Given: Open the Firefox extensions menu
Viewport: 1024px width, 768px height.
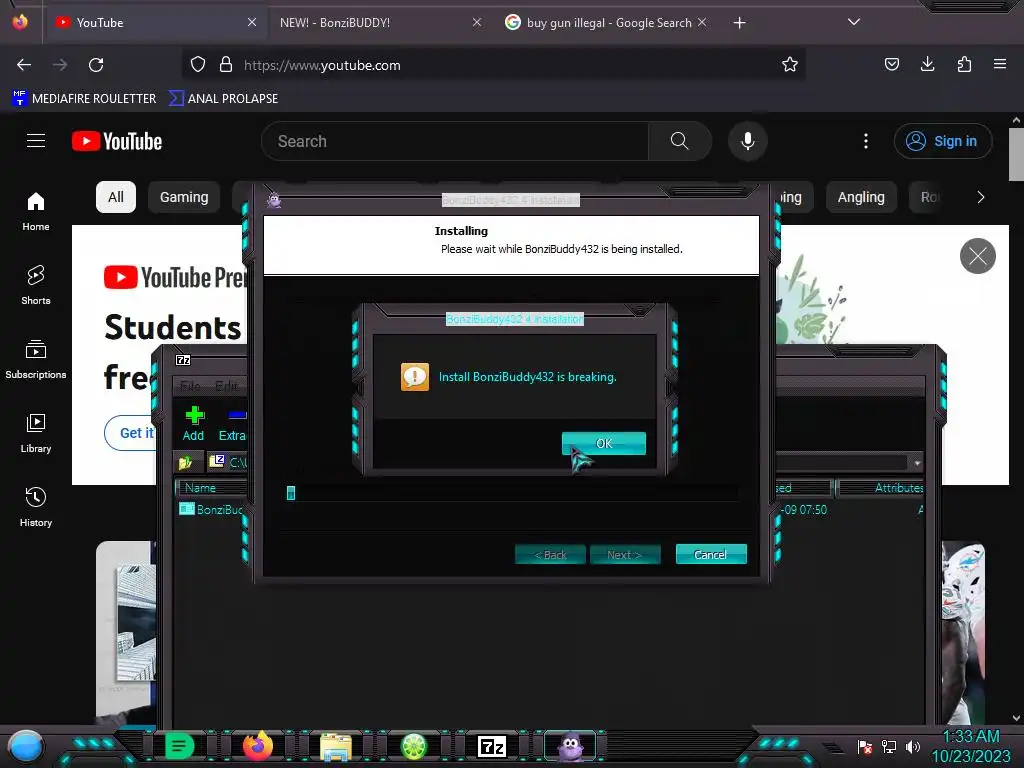Looking at the screenshot, I should (964, 64).
